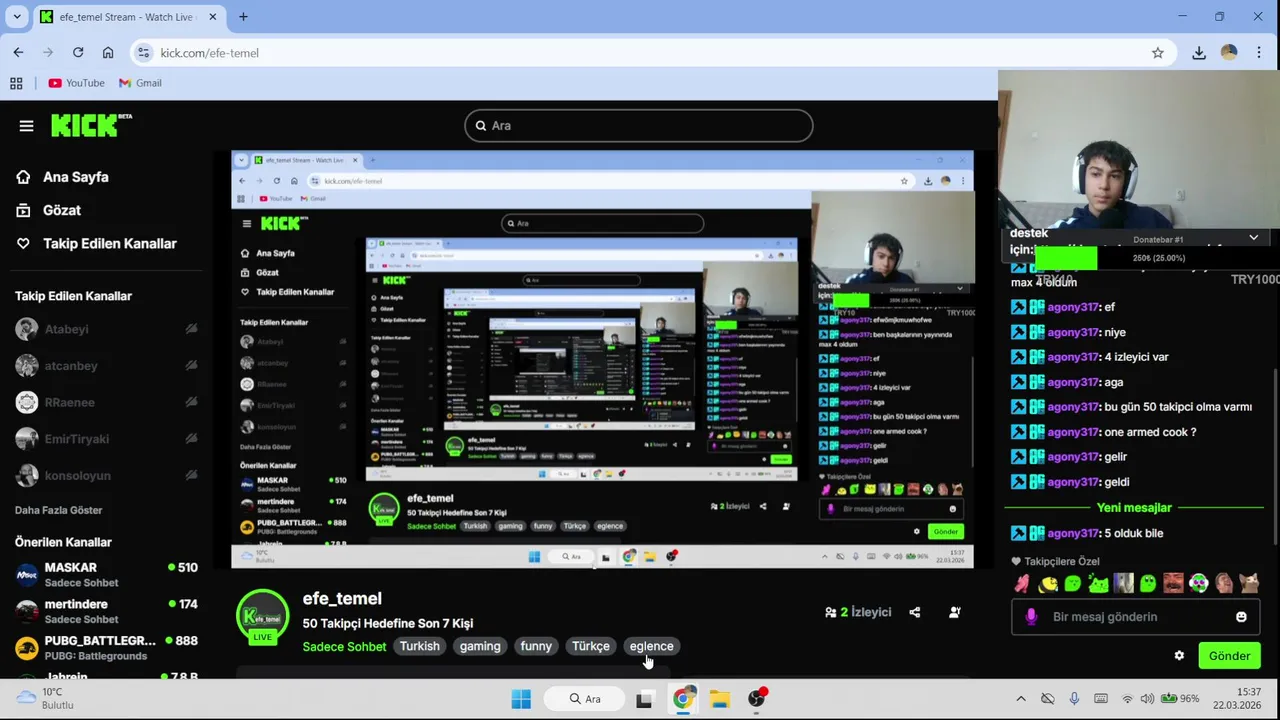The height and width of the screenshot is (720, 1280).
Task: Open the efe_temel channel name
Action: pyautogui.click(x=342, y=598)
